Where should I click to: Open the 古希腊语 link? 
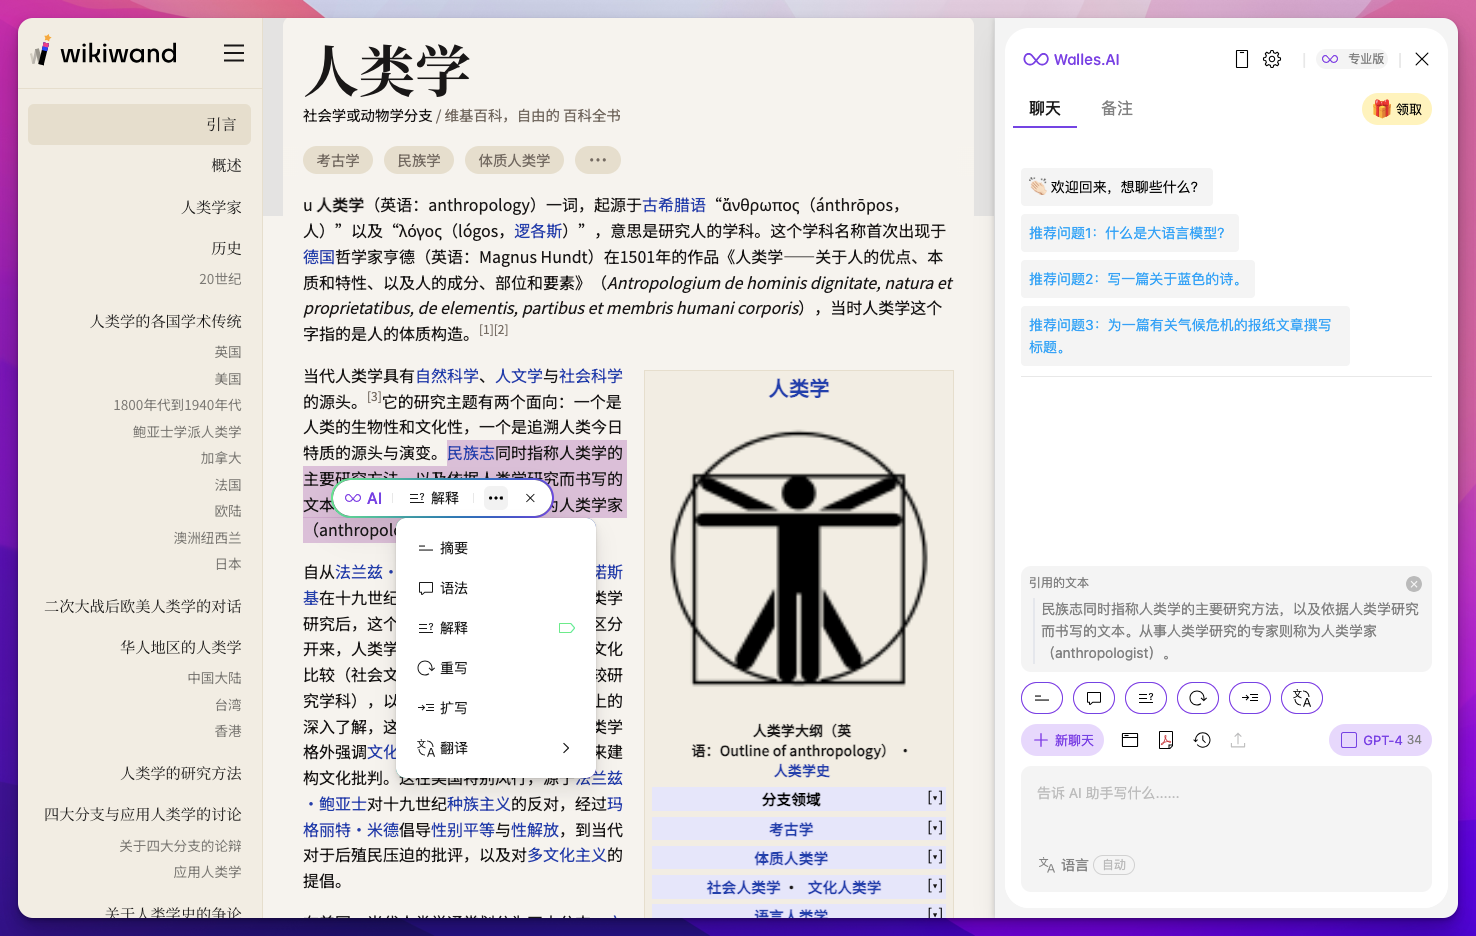(x=674, y=205)
